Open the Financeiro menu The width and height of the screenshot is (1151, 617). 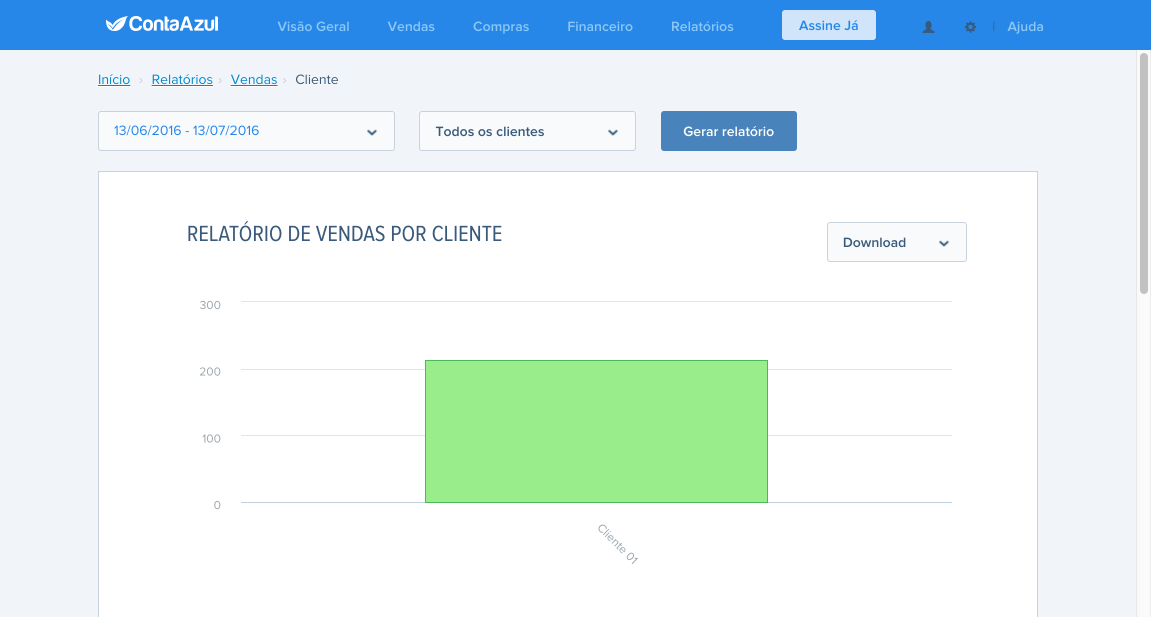(x=600, y=26)
